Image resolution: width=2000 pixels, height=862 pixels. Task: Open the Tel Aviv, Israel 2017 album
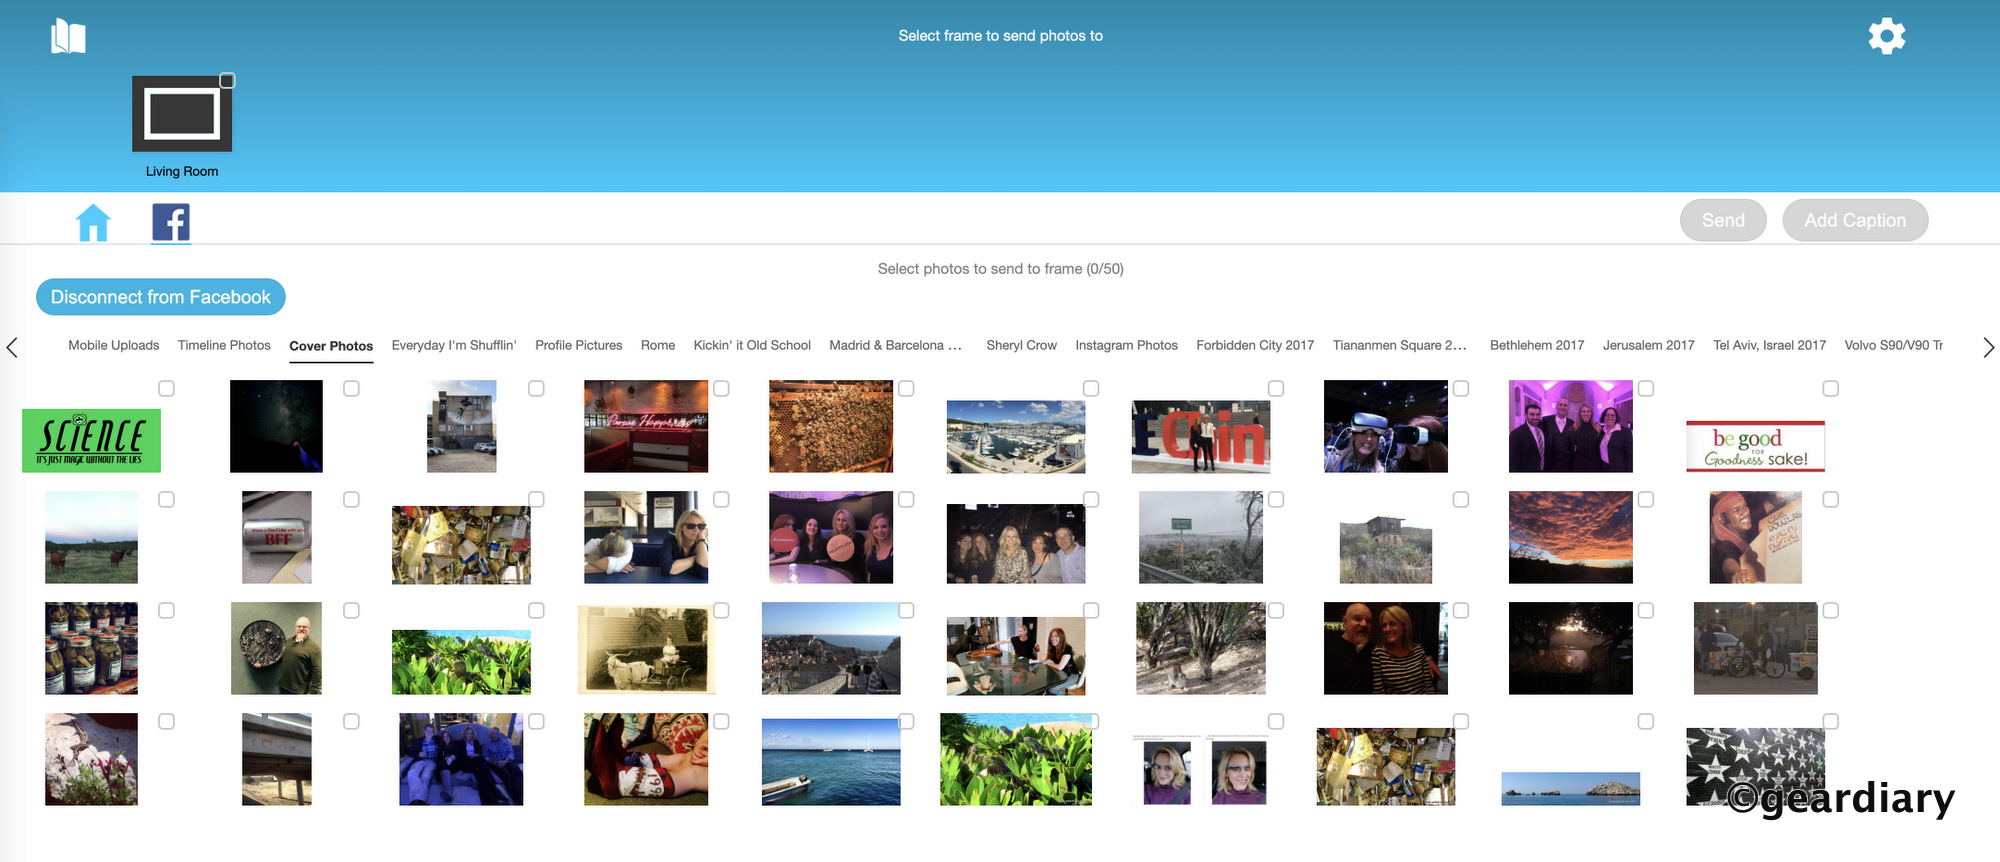1769,345
